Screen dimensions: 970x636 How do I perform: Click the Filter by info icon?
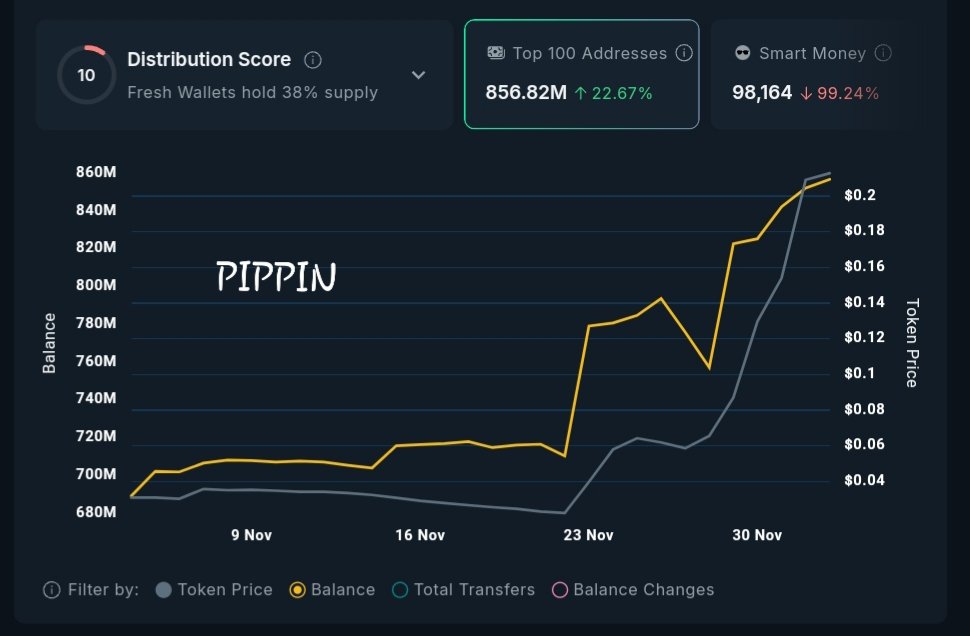[x=52, y=590]
